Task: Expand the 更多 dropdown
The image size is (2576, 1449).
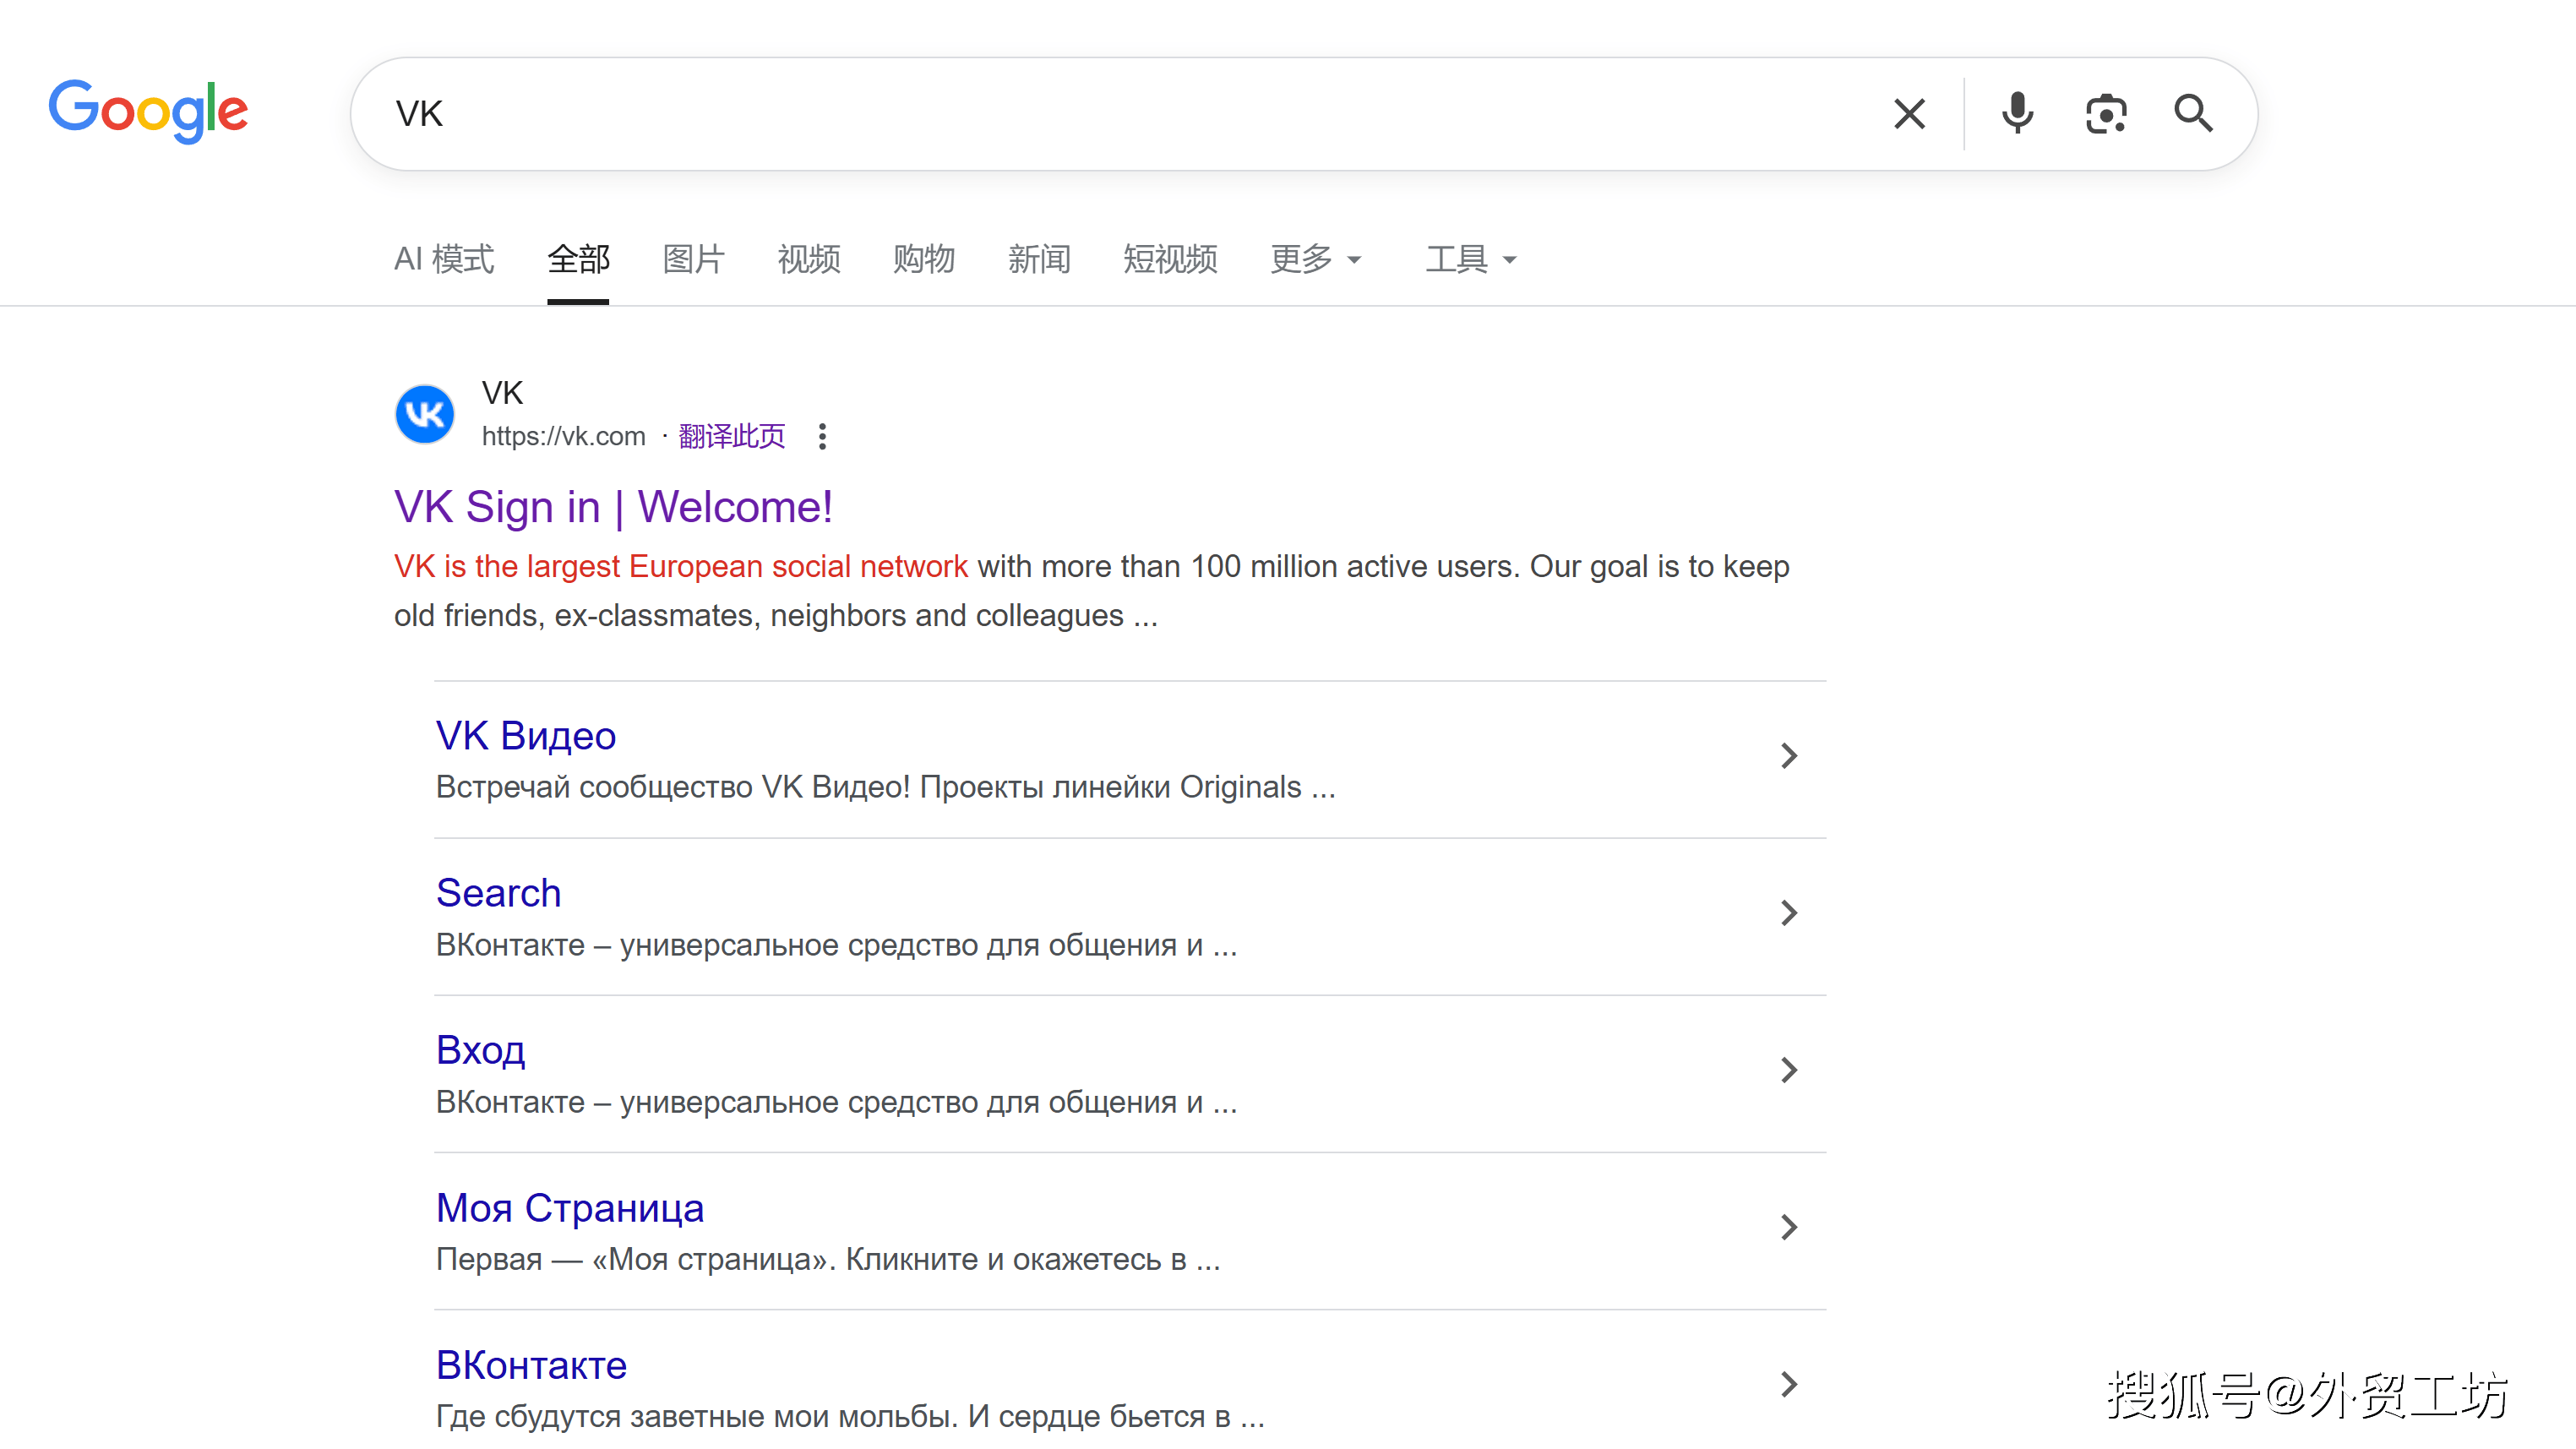Action: (x=1315, y=259)
